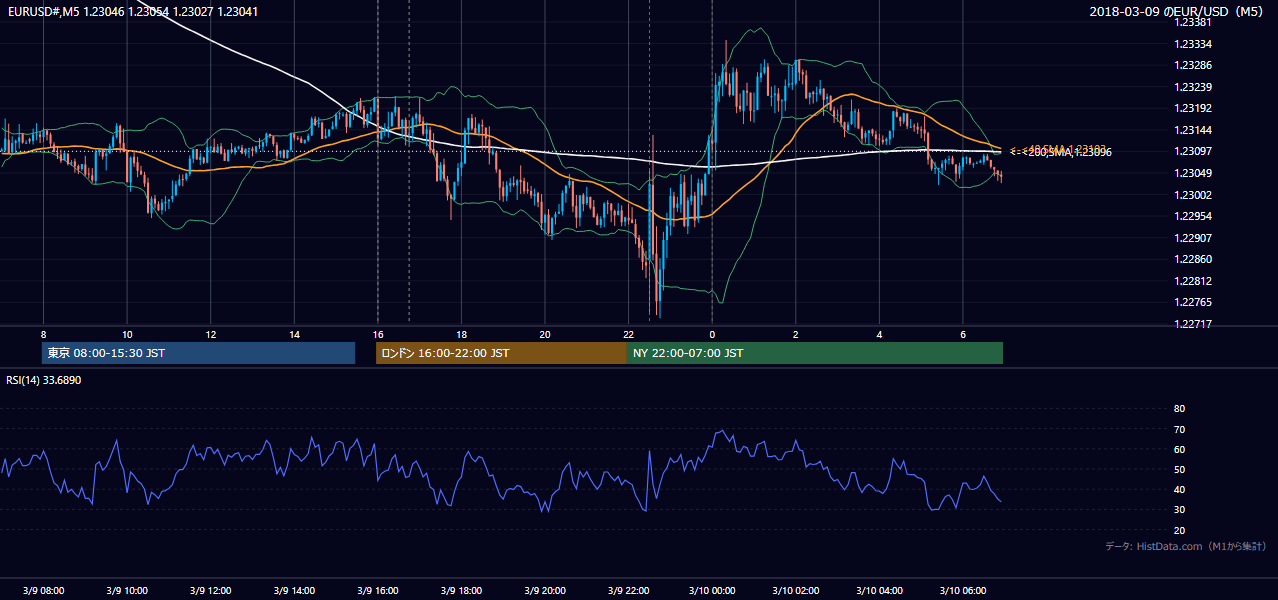This screenshot has height=600, width=1278.
Task: Click the RSI 30 level label
Action: click(1179, 510)
